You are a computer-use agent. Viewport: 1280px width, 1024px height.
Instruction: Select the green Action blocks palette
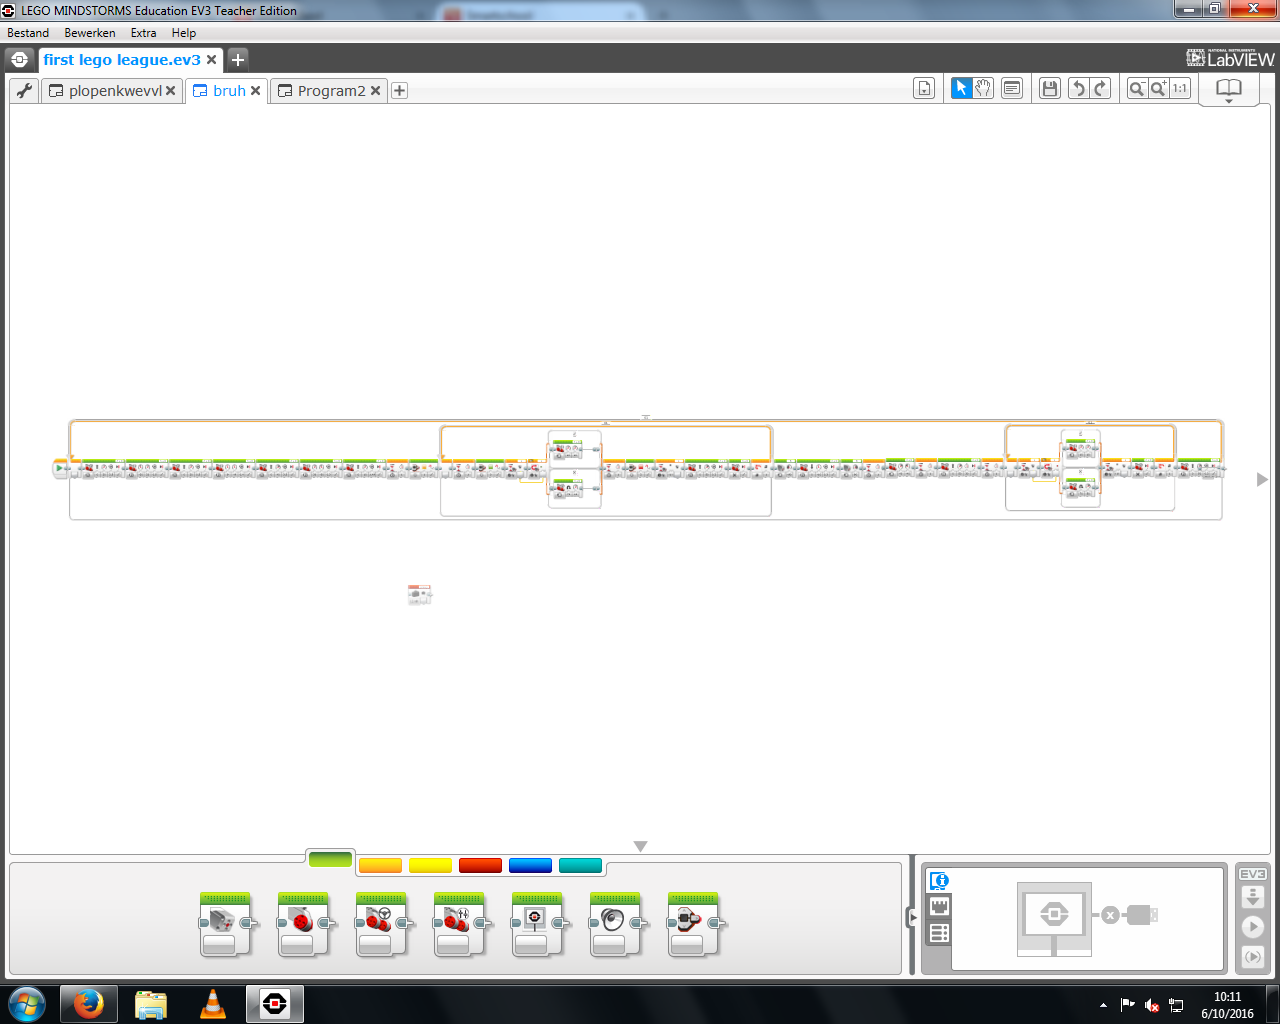pyautogui.click(x=330, y=860)
